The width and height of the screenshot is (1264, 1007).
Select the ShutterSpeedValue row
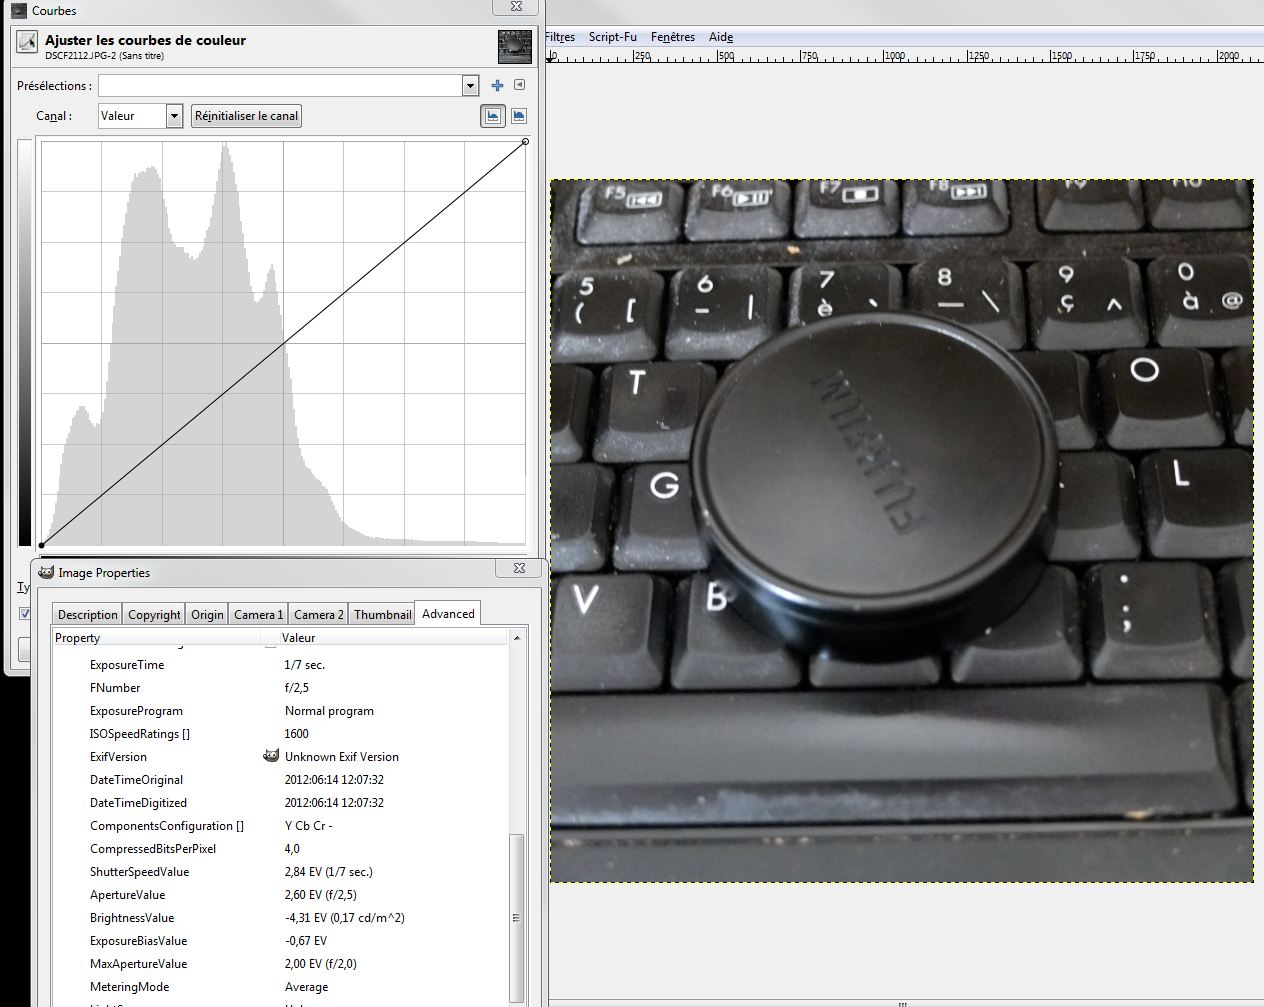pyautogui.click(x=281, y=872)
